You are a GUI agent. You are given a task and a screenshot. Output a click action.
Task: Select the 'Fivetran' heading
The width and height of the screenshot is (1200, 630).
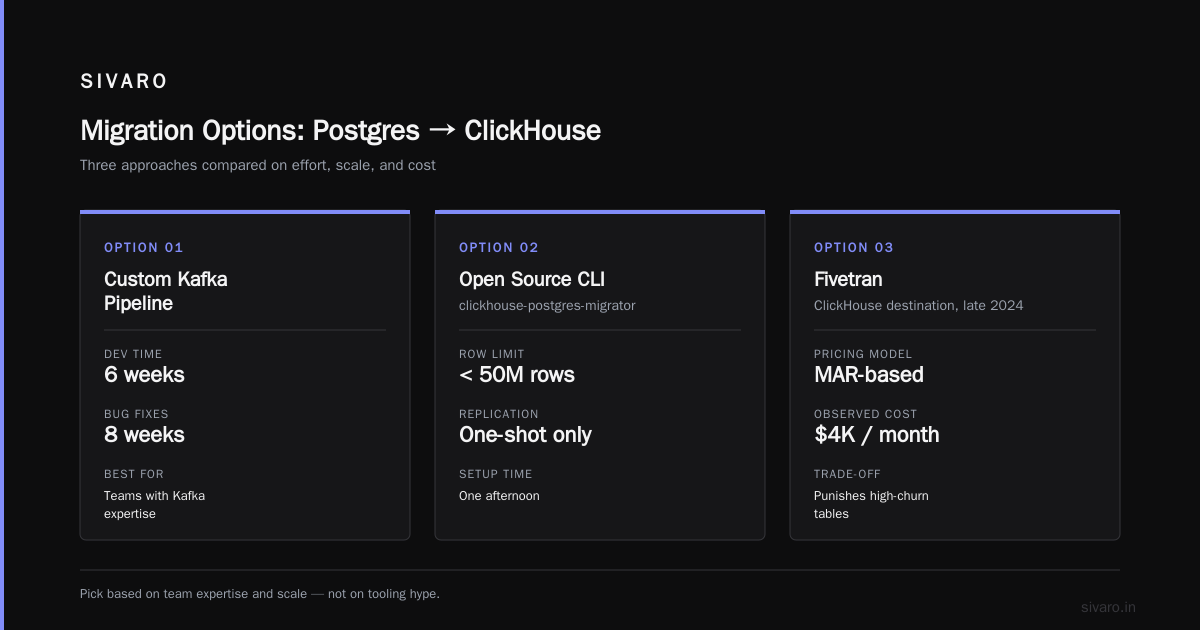848,279
